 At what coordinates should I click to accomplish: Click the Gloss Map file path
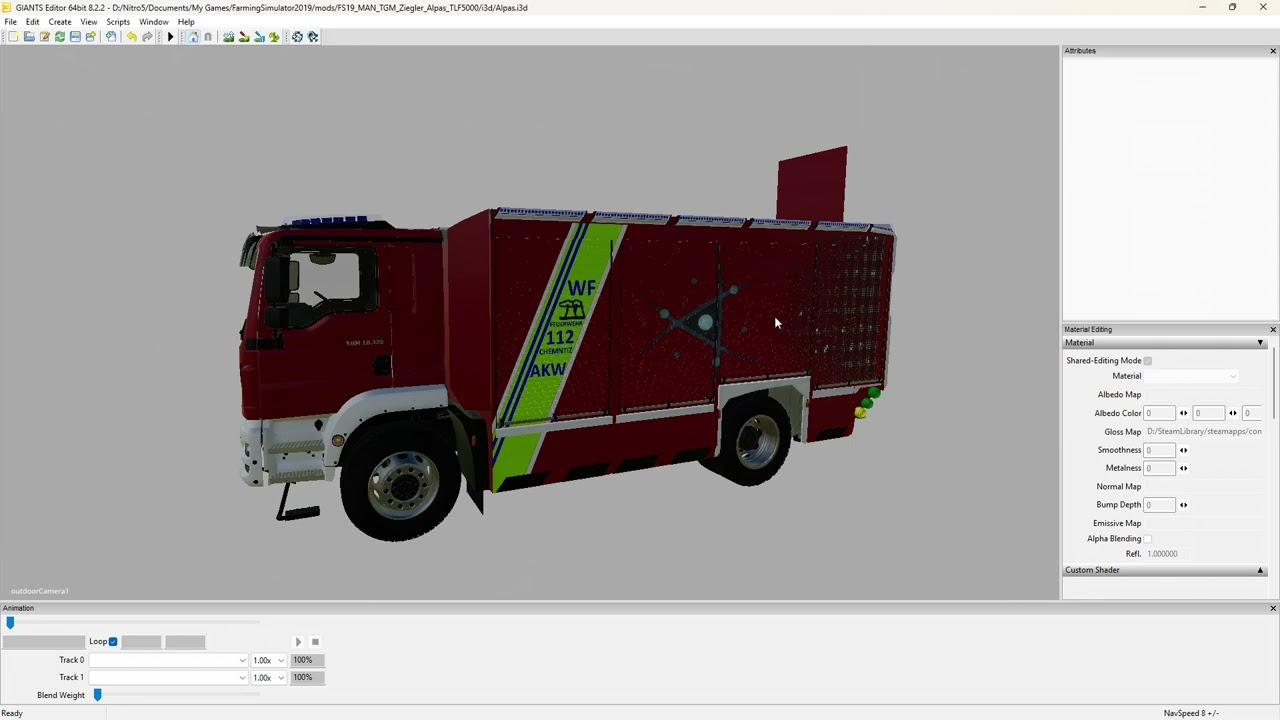pos(1204,432)
